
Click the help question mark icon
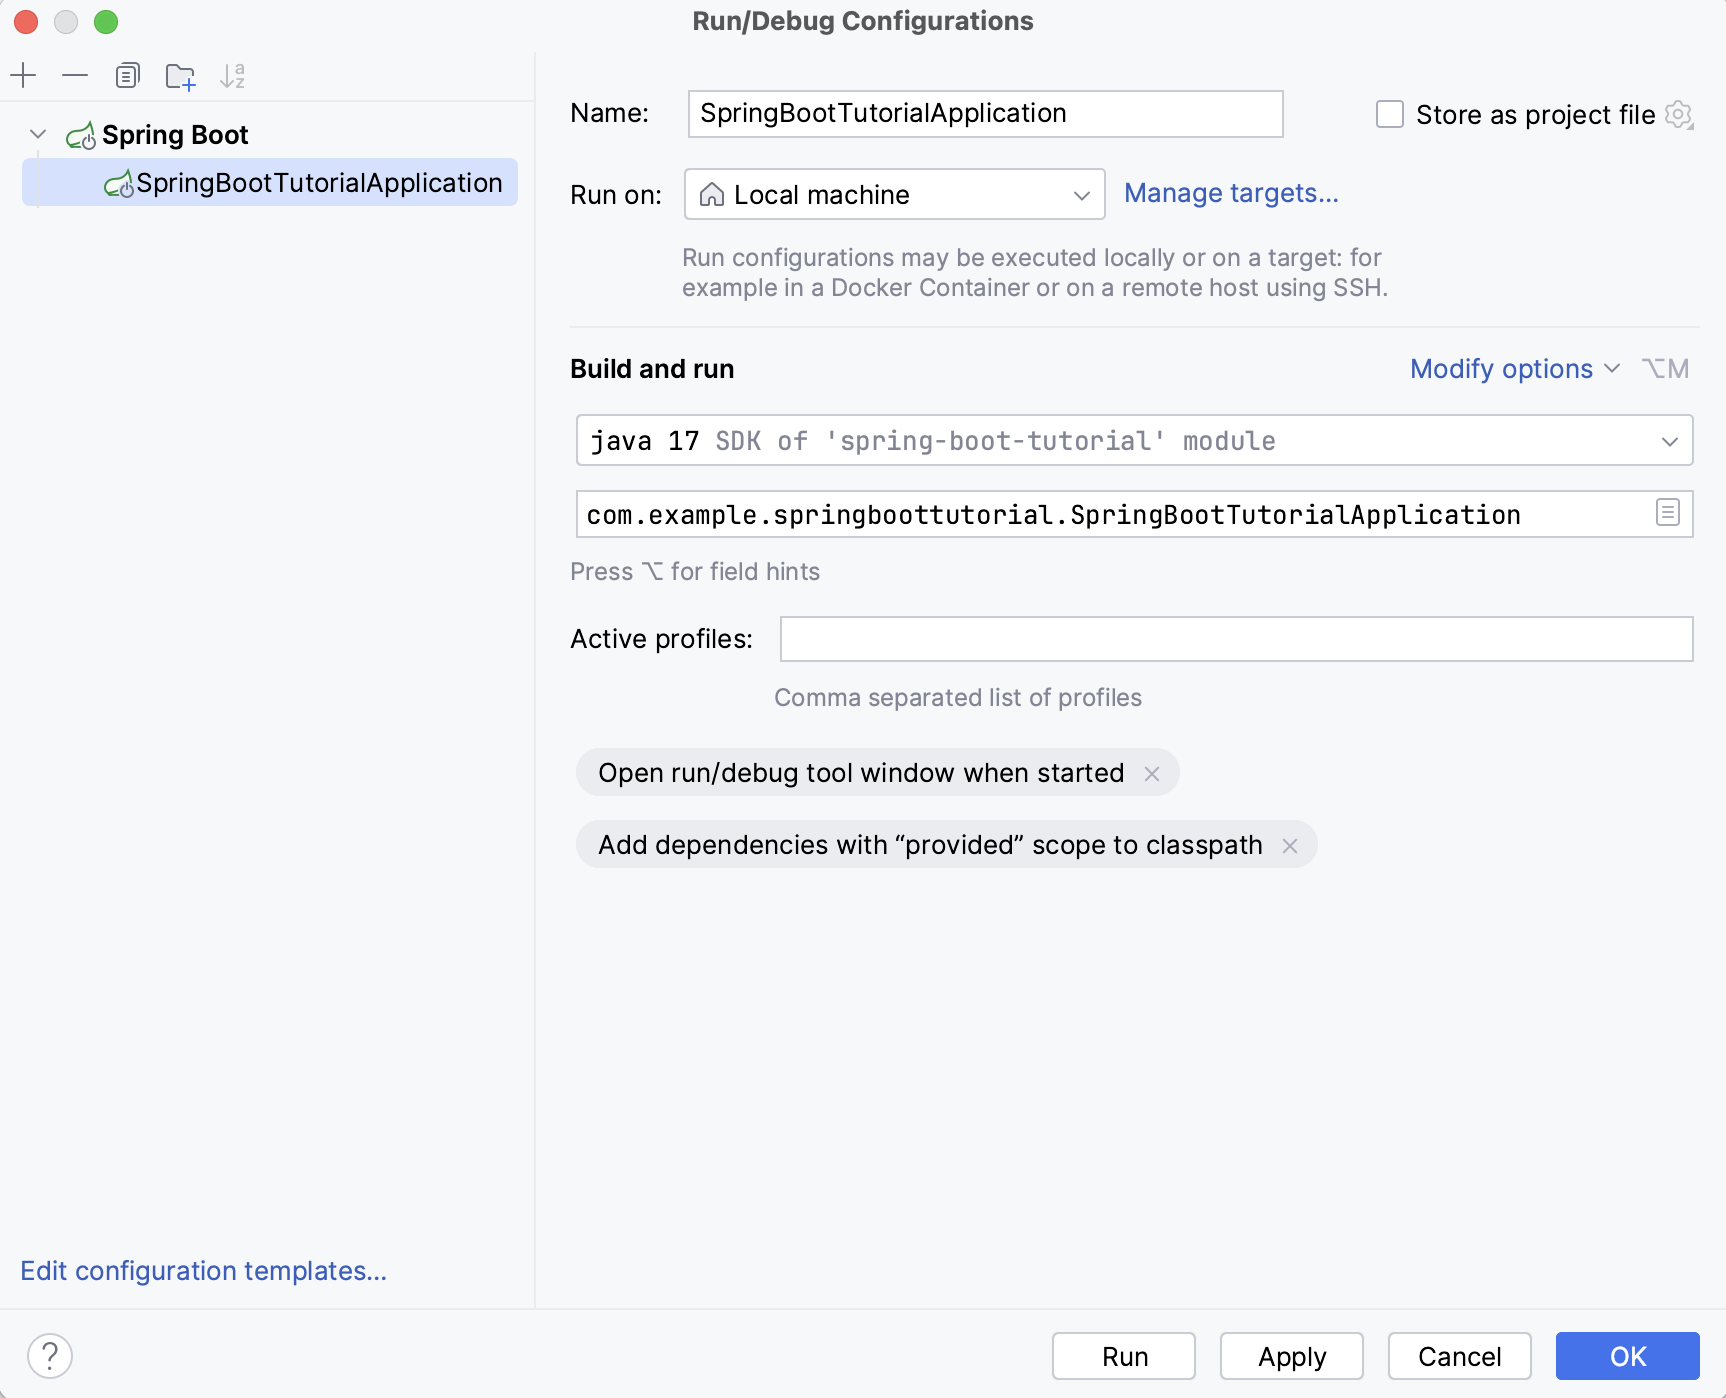[47, 1356]
